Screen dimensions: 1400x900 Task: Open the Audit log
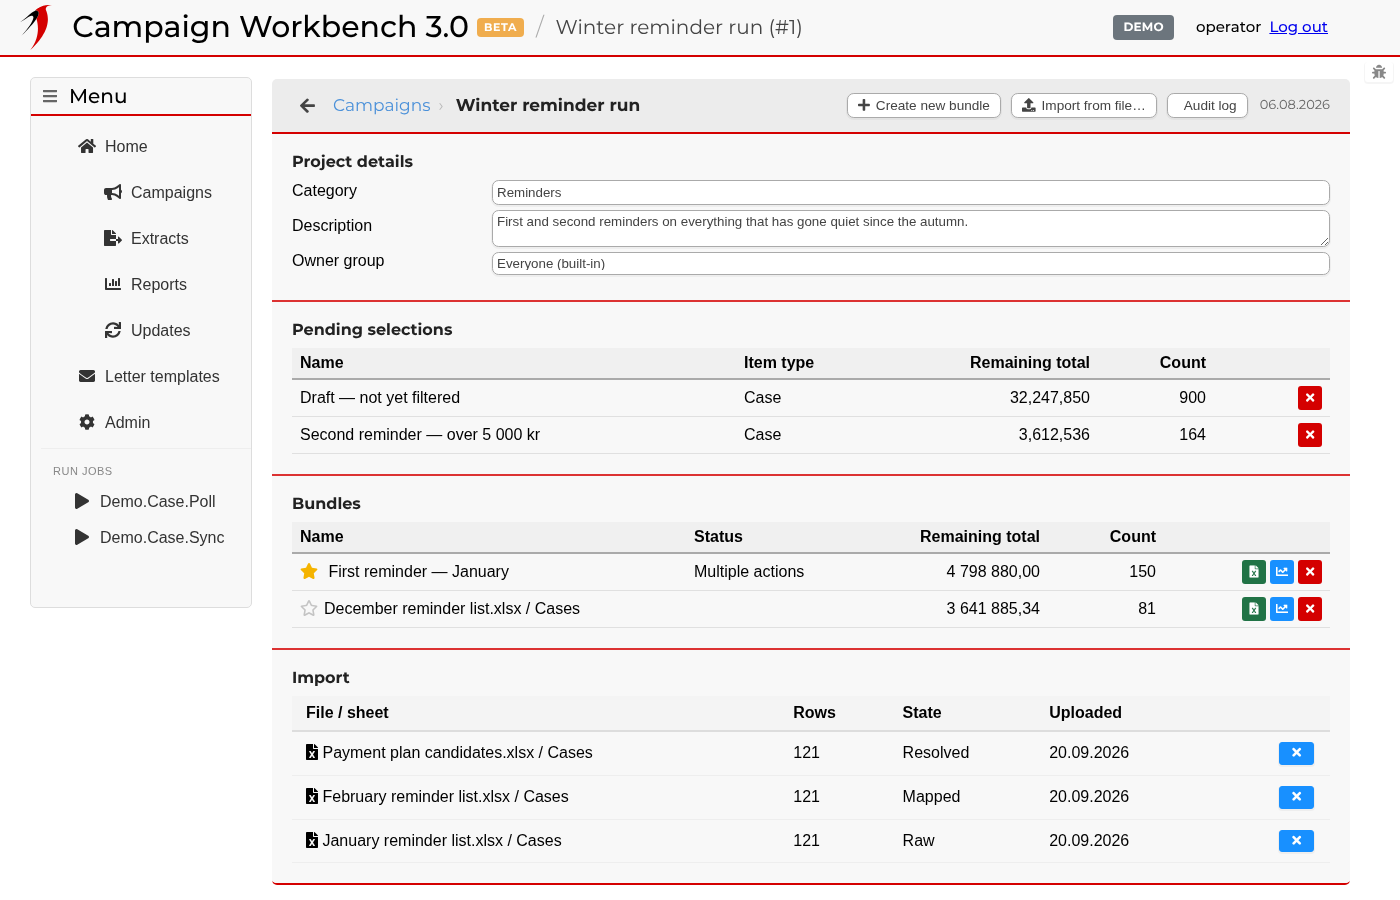tap(1207, 105)
